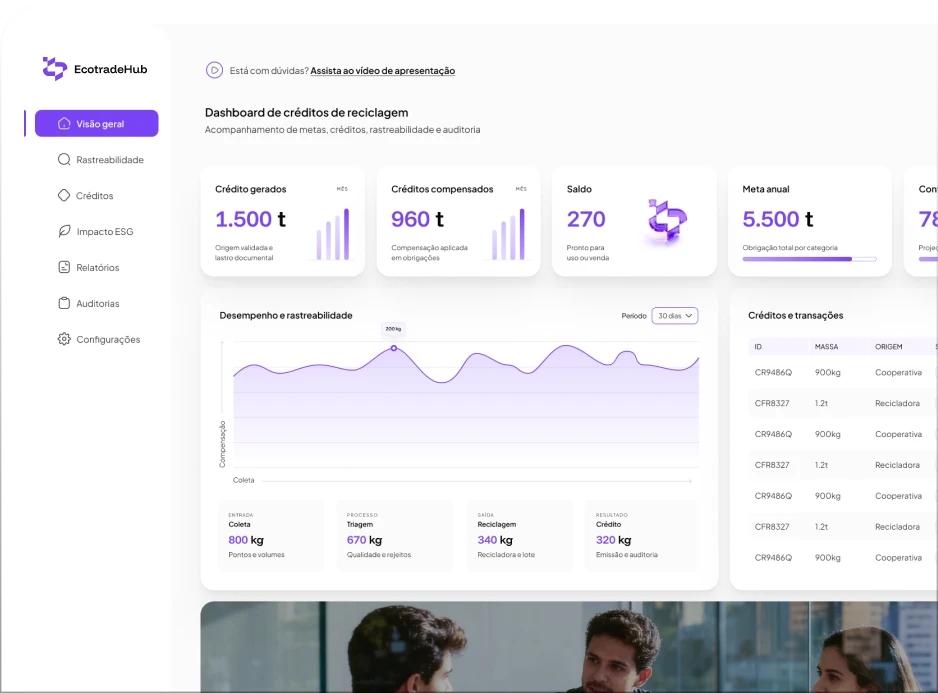Click the Créditos compensados 960 t value
This screenshot has width=938, height=693.
coord(417,219)
